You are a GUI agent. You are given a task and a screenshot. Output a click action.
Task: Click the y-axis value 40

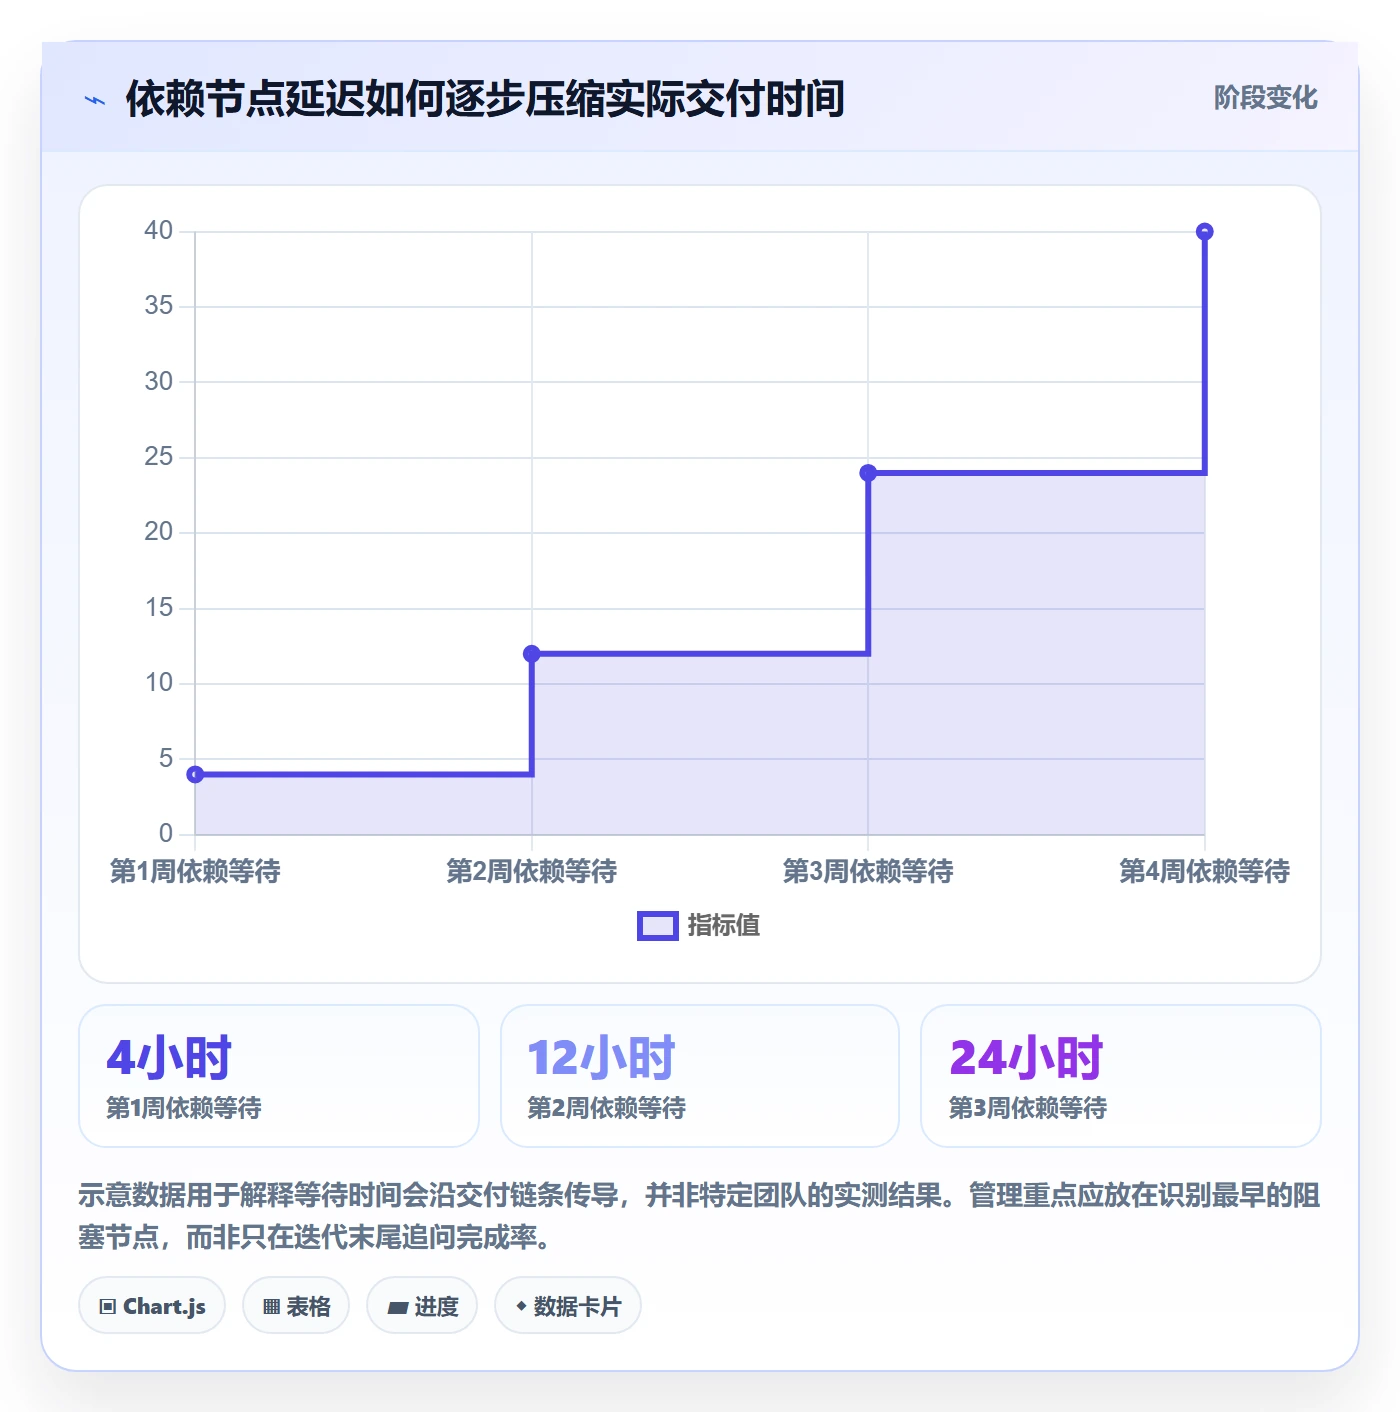click(159, 231)
